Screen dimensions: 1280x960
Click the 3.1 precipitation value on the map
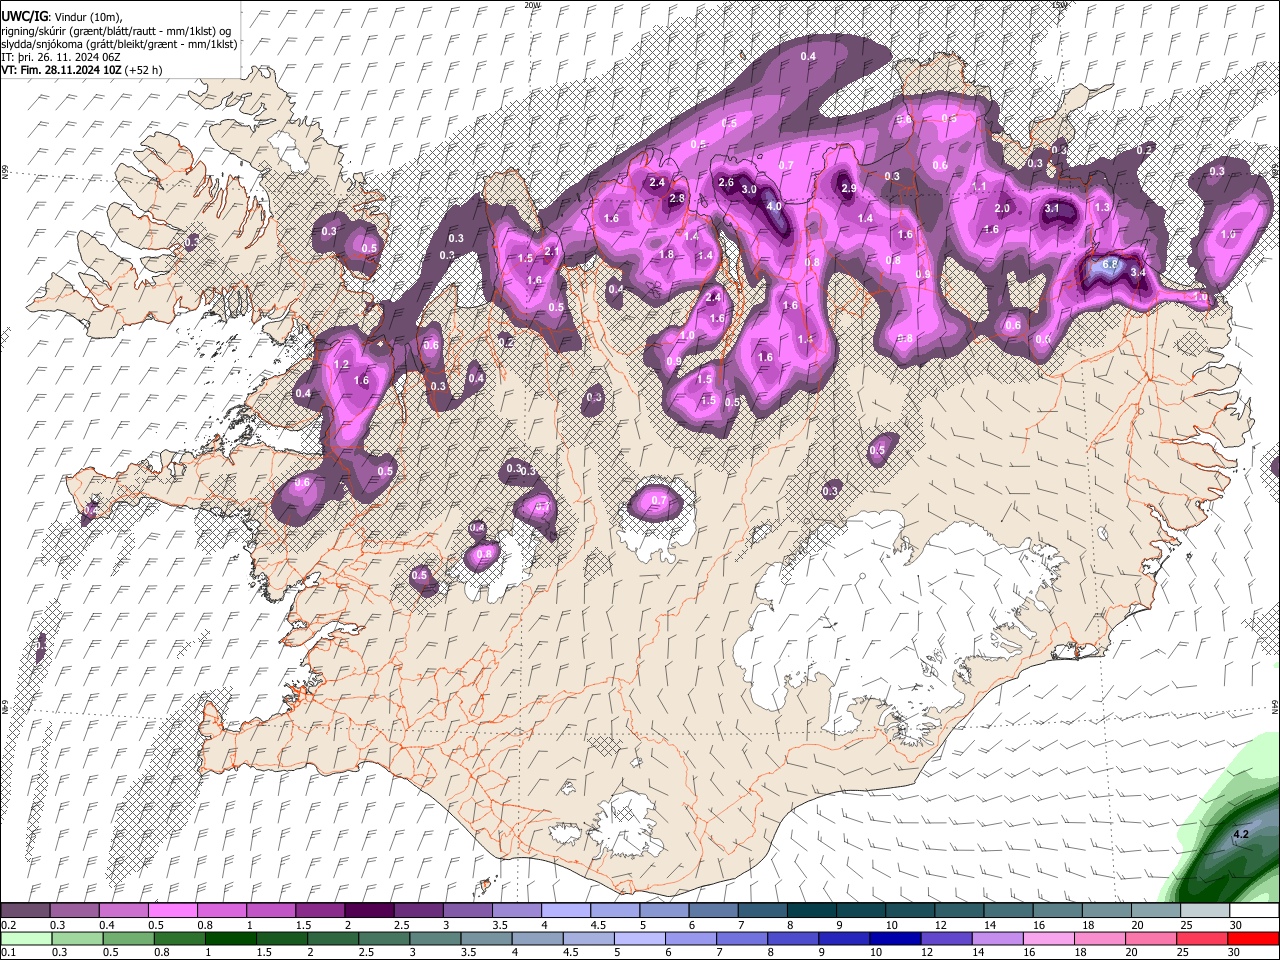pos(1052,209)
